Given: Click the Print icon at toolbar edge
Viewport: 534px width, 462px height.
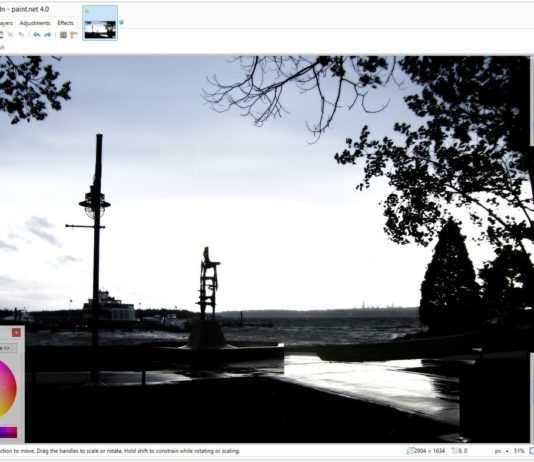Looking at the screenshot, I should (x=1, y=35).
